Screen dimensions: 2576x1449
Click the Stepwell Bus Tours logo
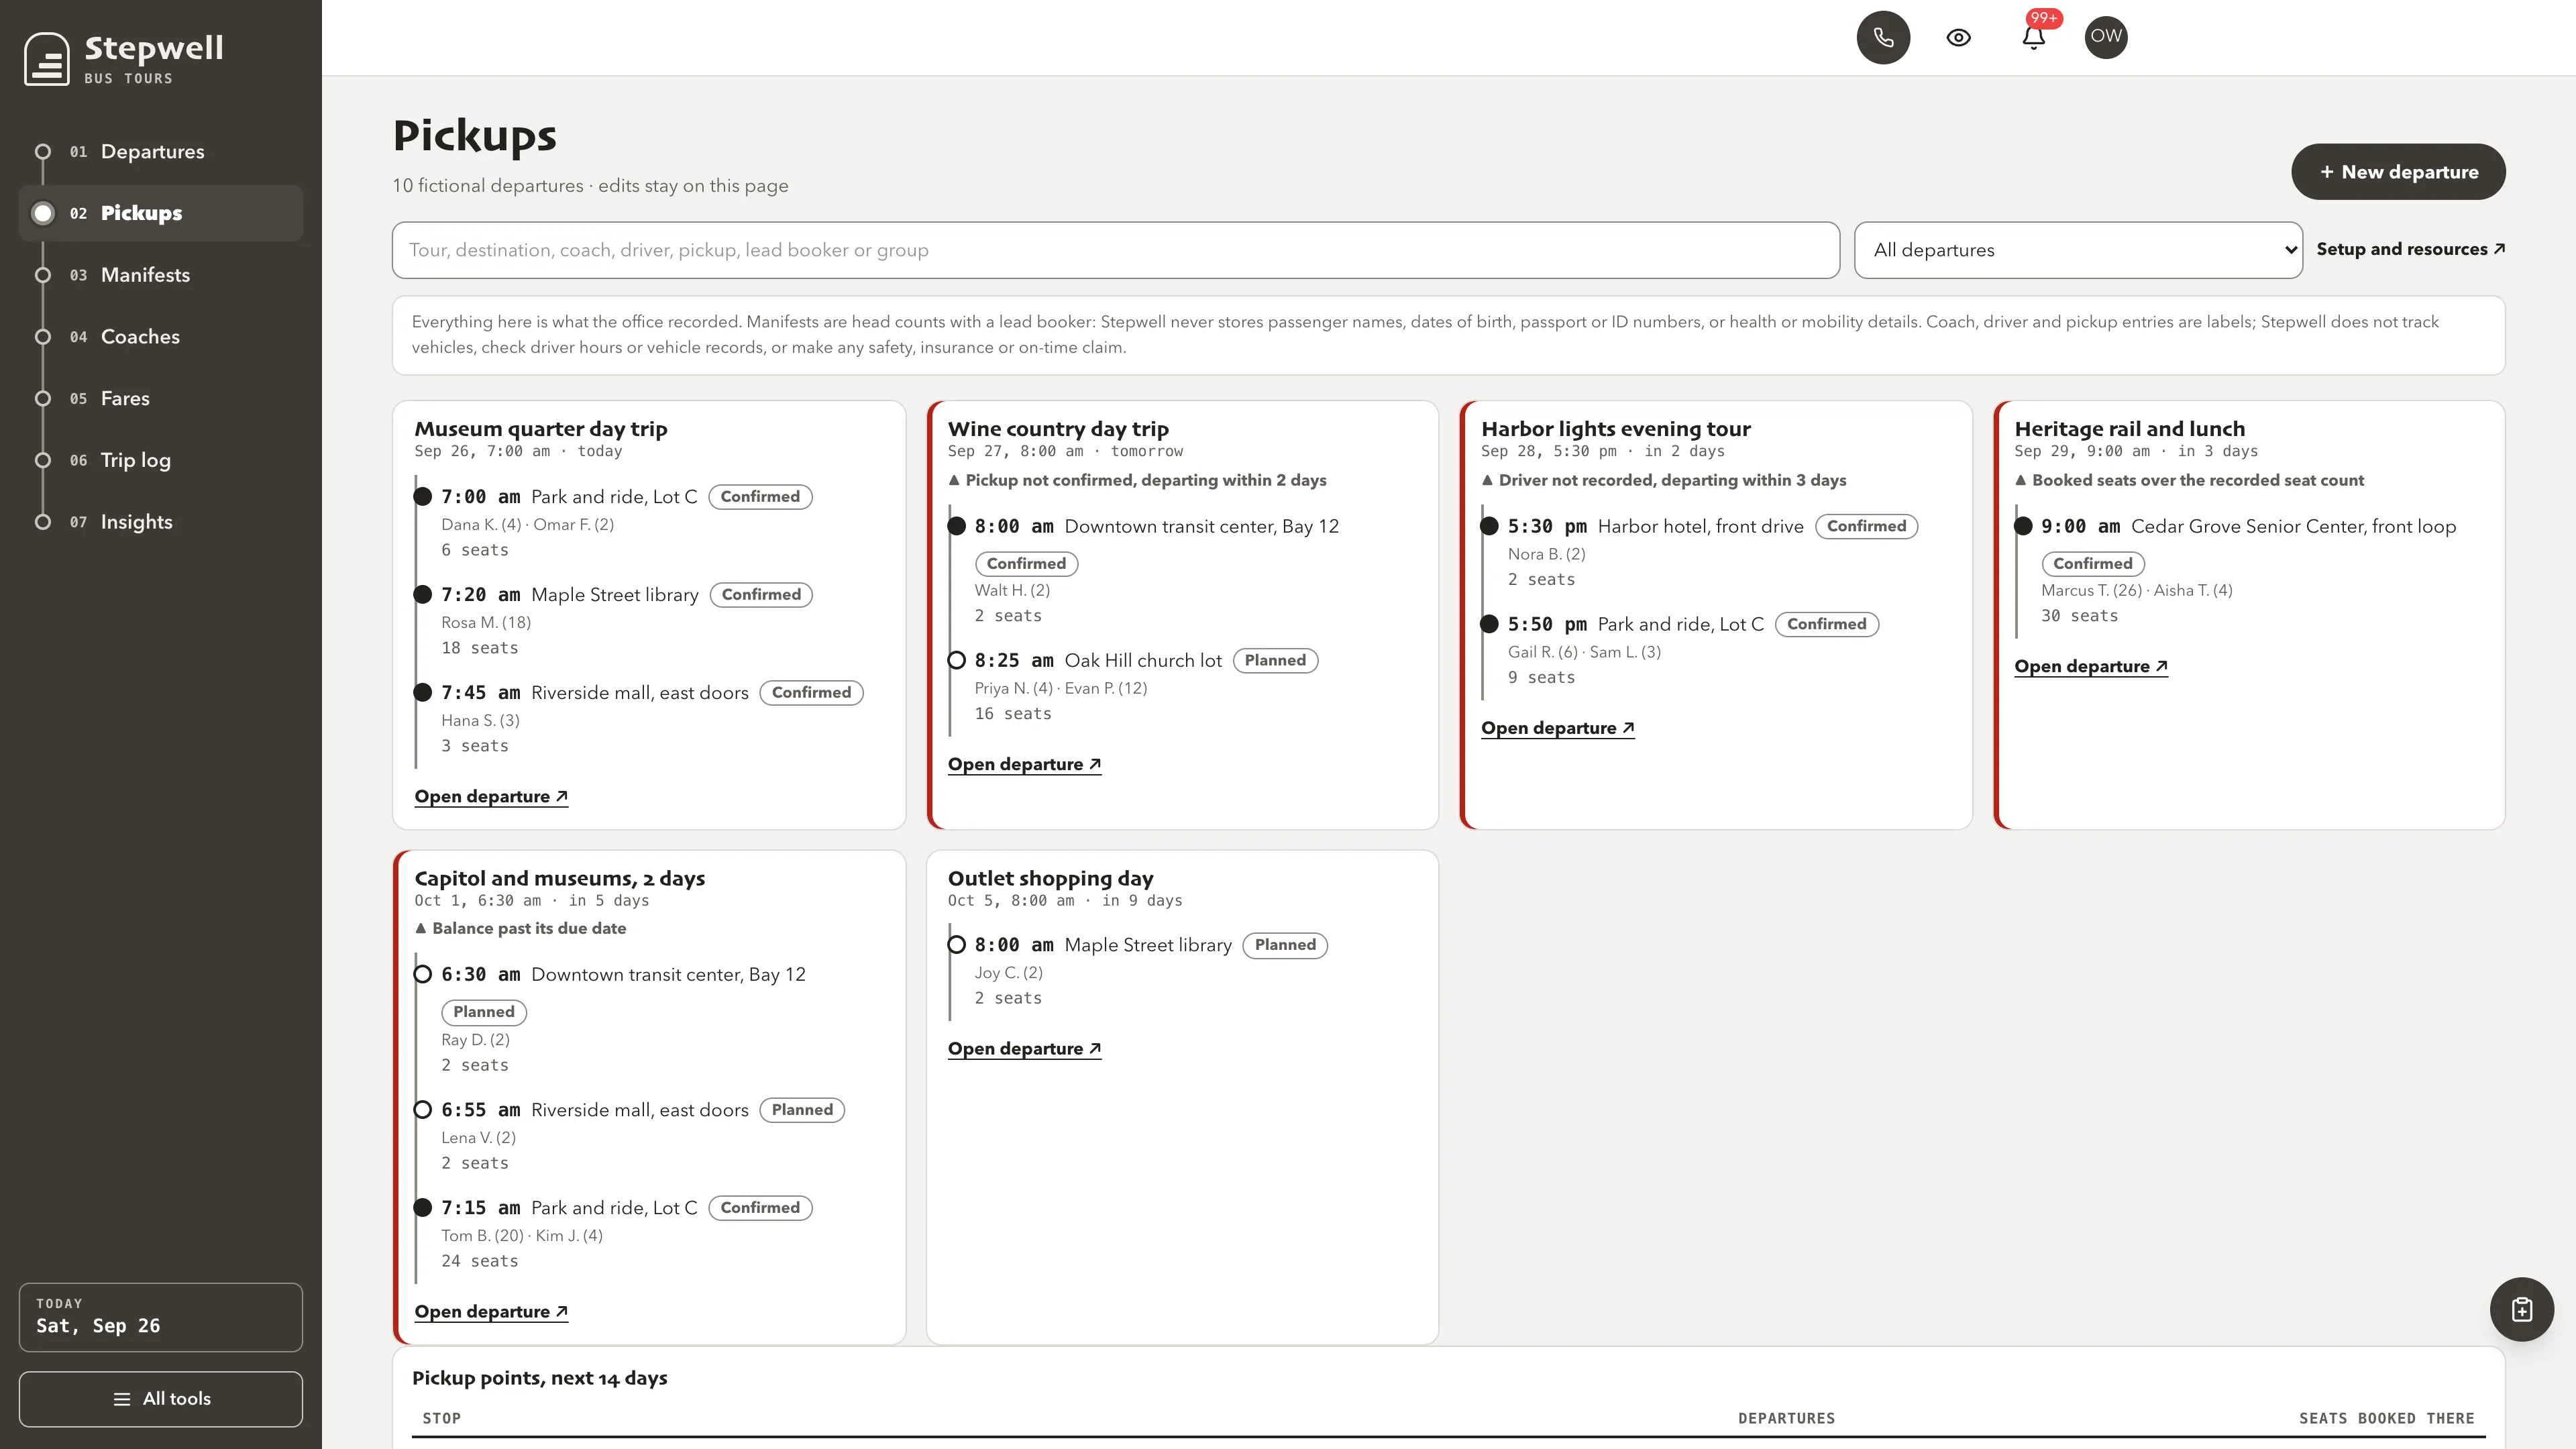click(x=124, y=59)
